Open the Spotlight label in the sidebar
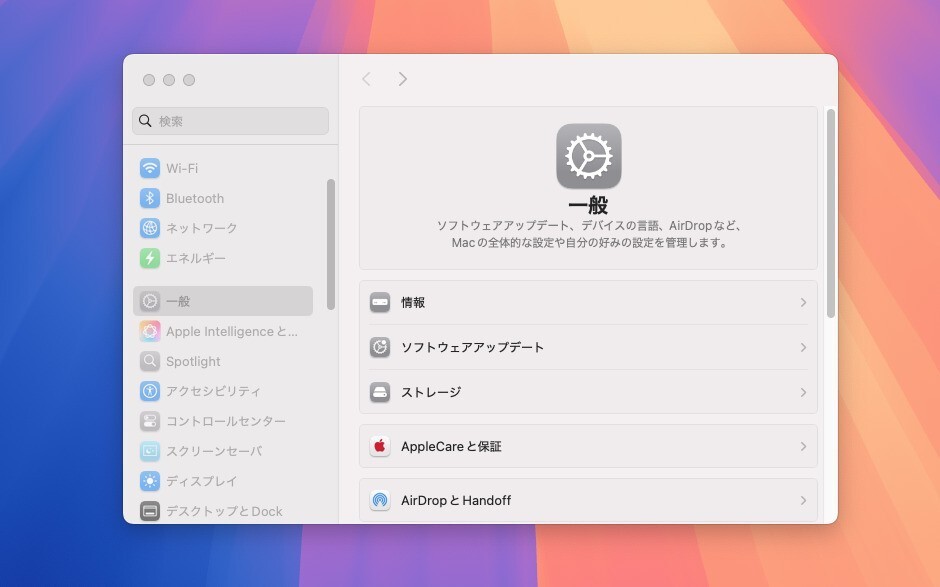 (193, 362)
